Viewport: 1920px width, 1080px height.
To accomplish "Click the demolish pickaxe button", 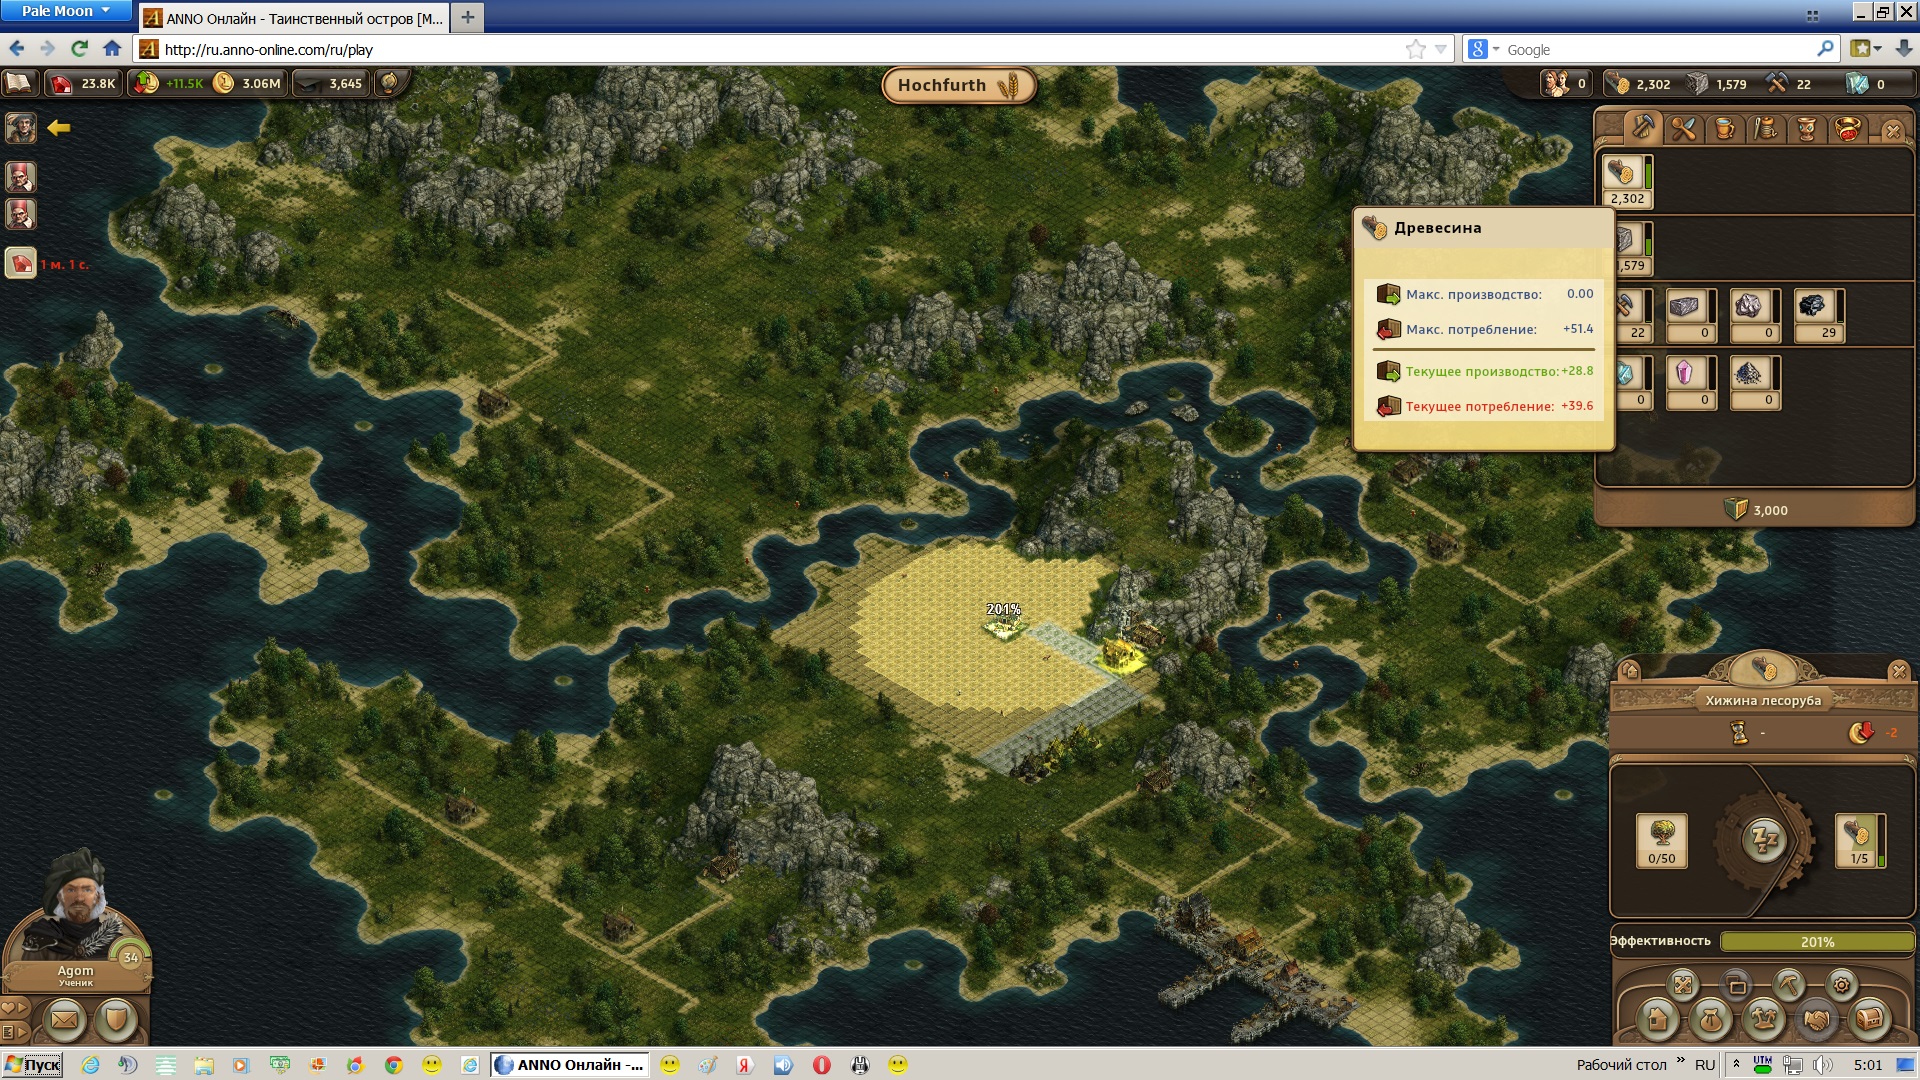I will point(1789,985).
